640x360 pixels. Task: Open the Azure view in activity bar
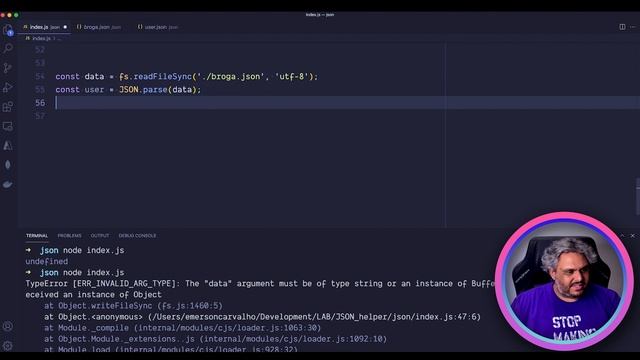[x=8, y=146]
